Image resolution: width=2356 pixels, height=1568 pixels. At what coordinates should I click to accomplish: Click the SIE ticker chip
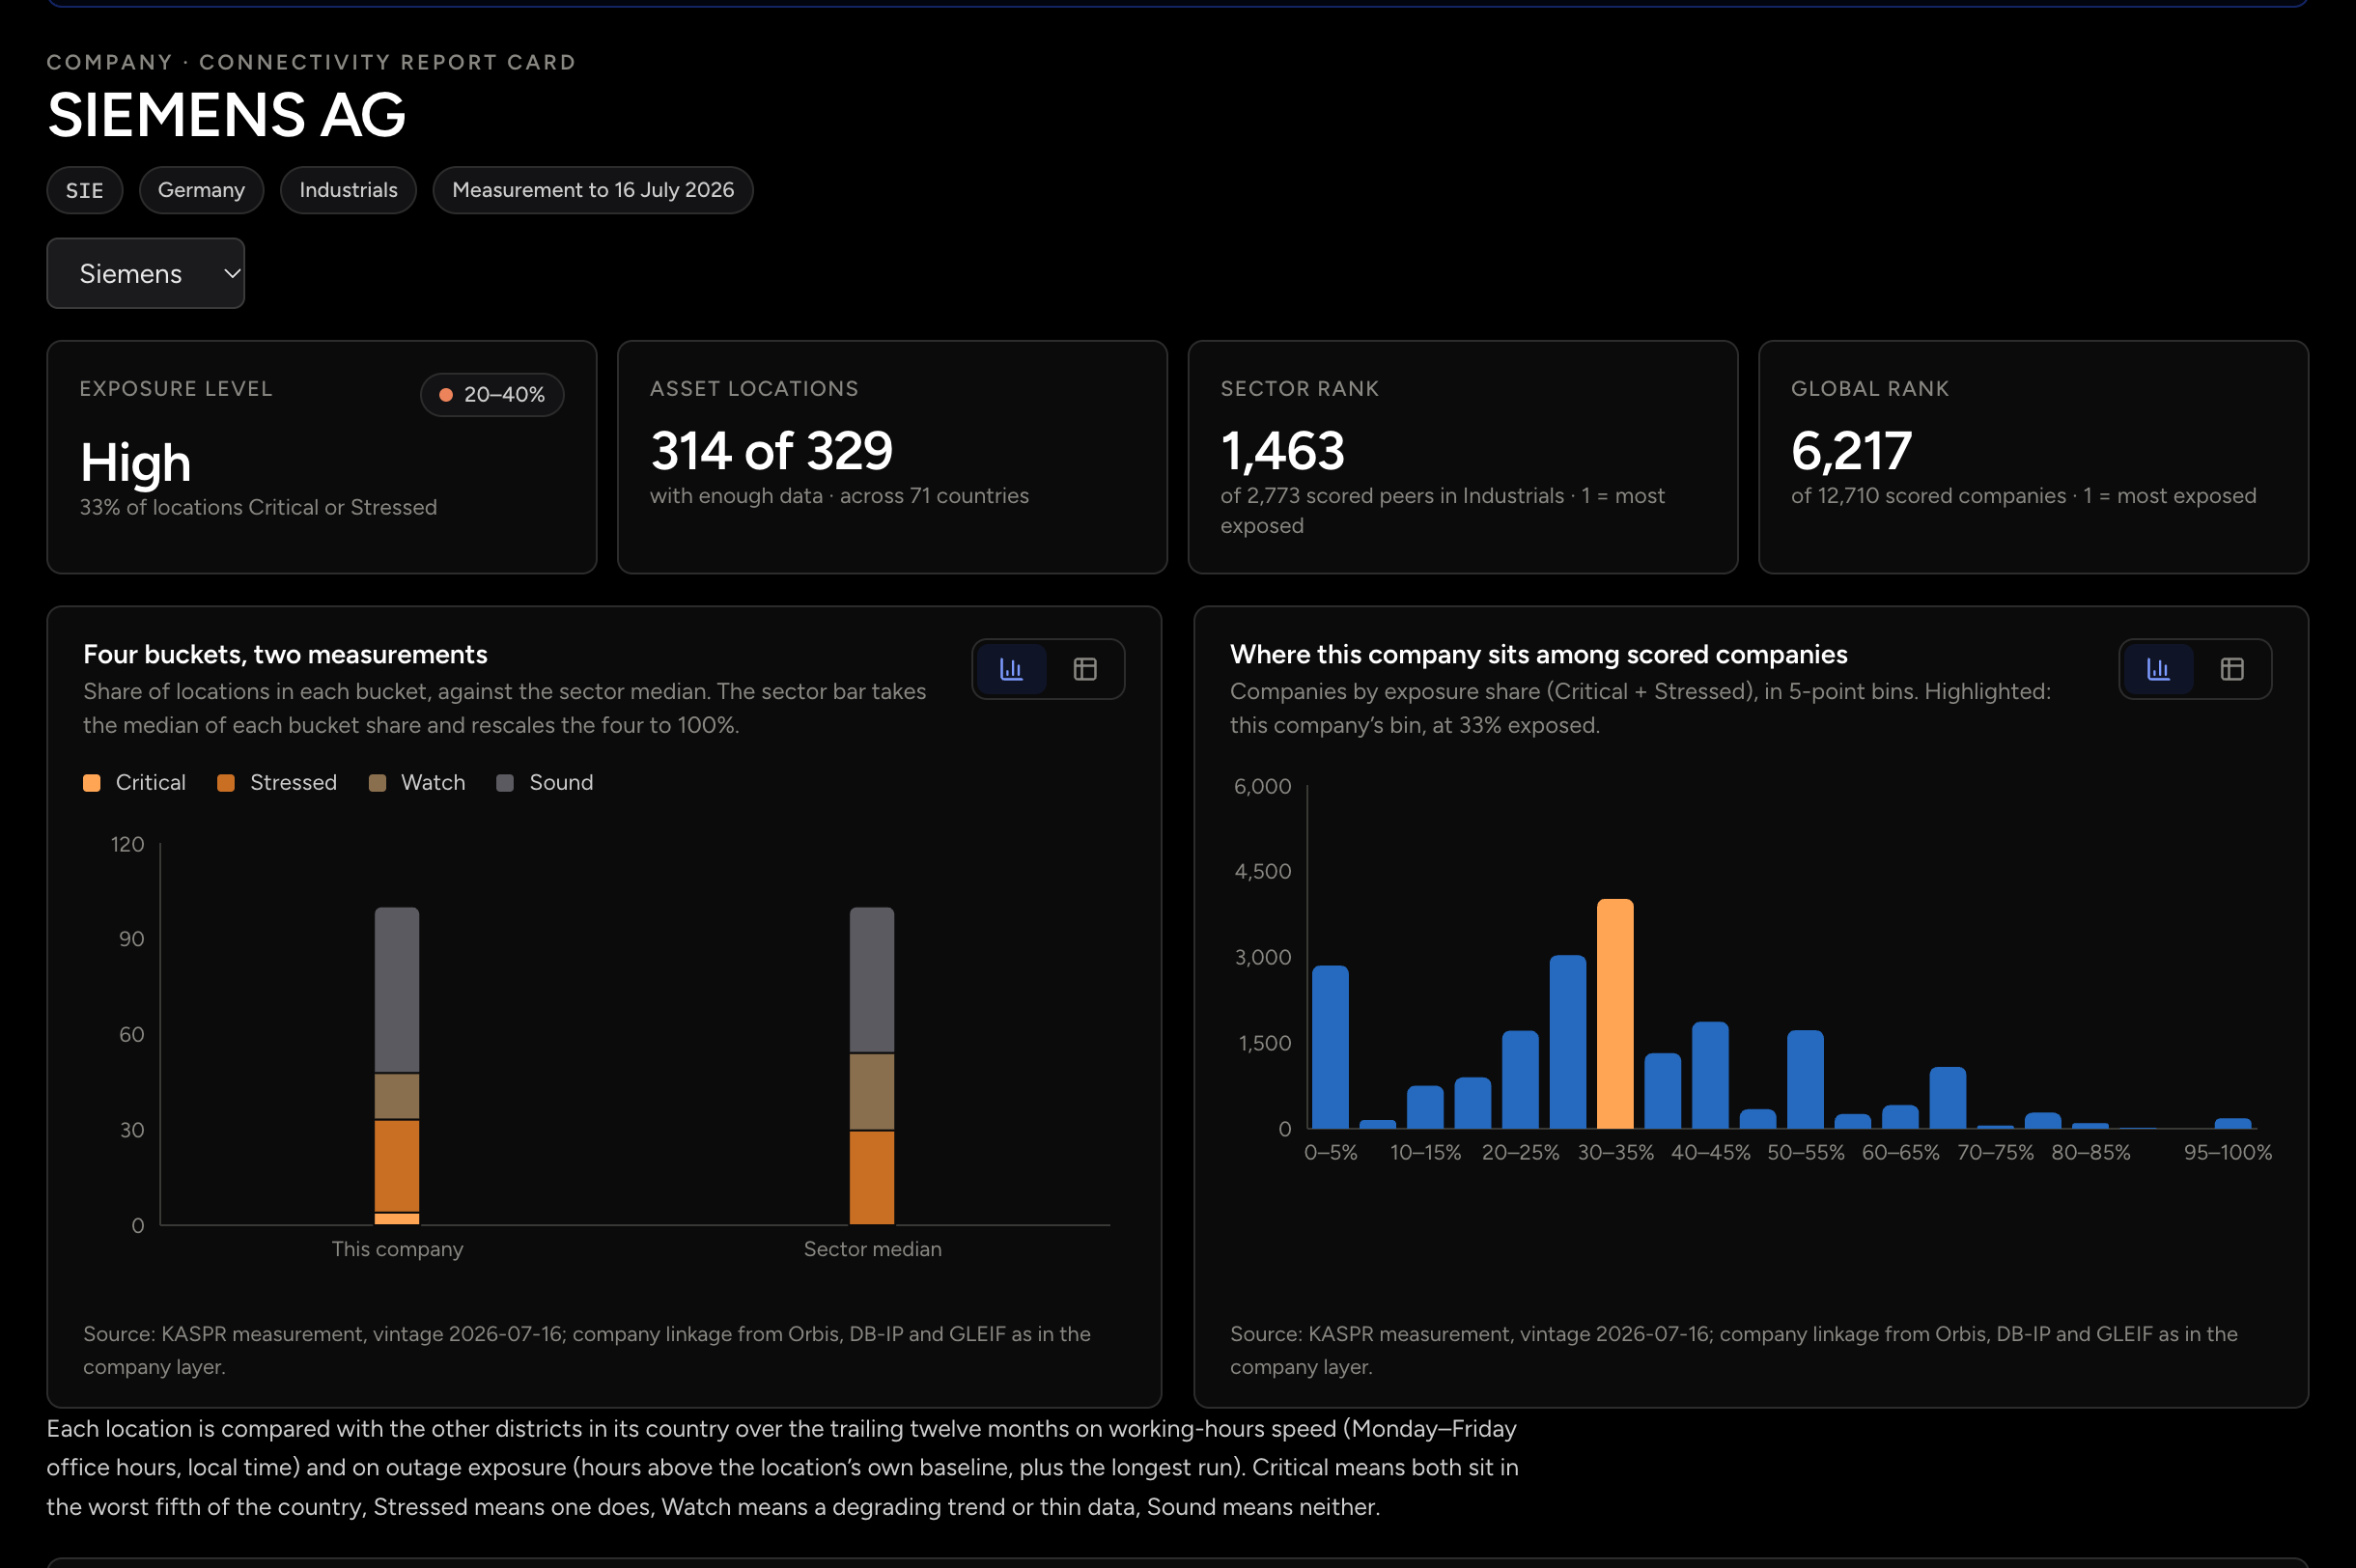coord(85,190)
